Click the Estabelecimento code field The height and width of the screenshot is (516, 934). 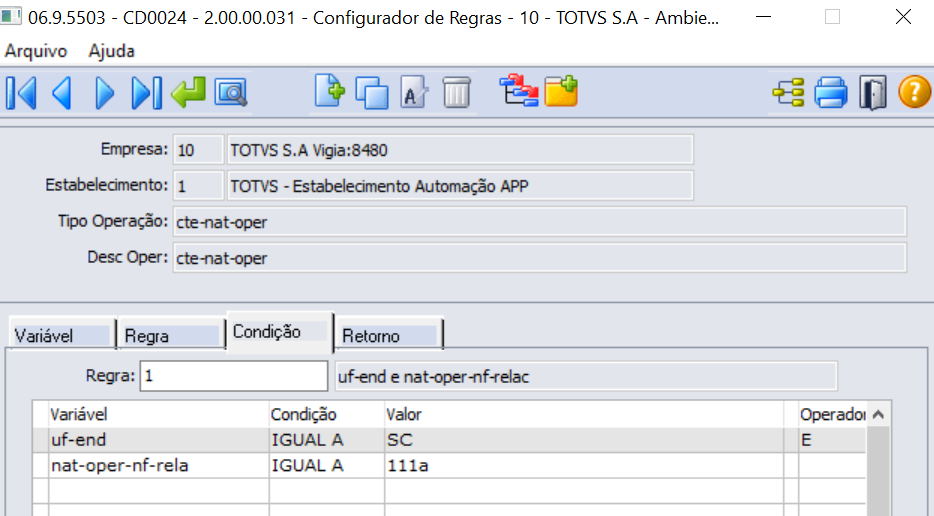tap(198, 186)
